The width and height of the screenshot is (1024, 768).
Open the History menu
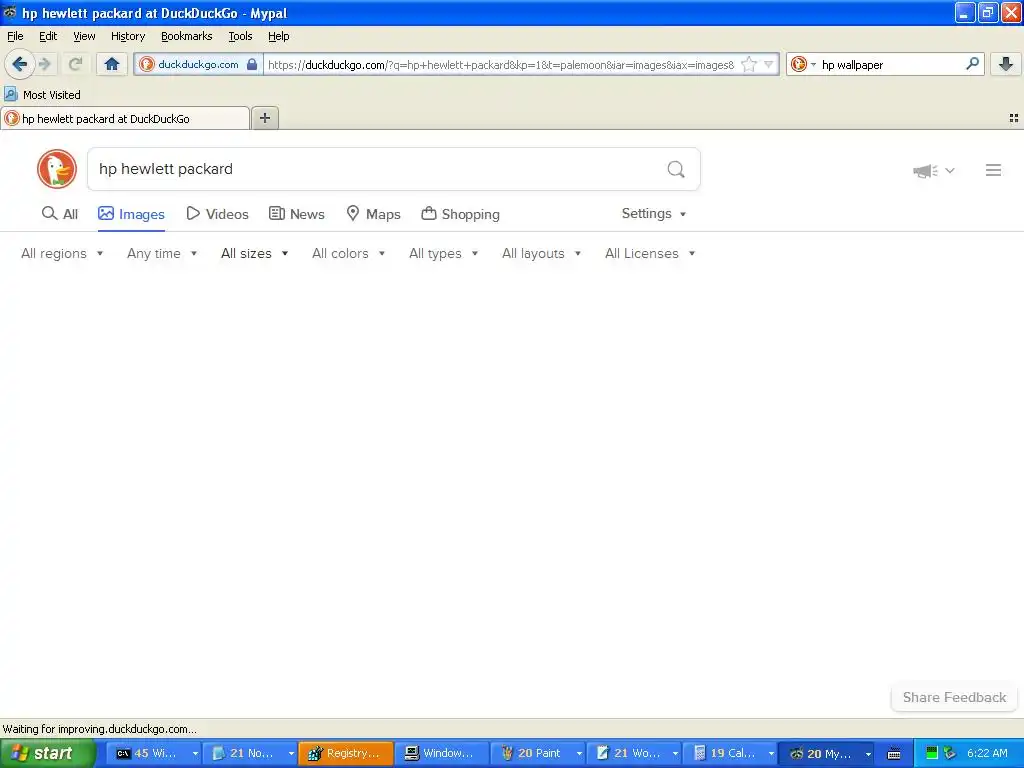(128, 36)
